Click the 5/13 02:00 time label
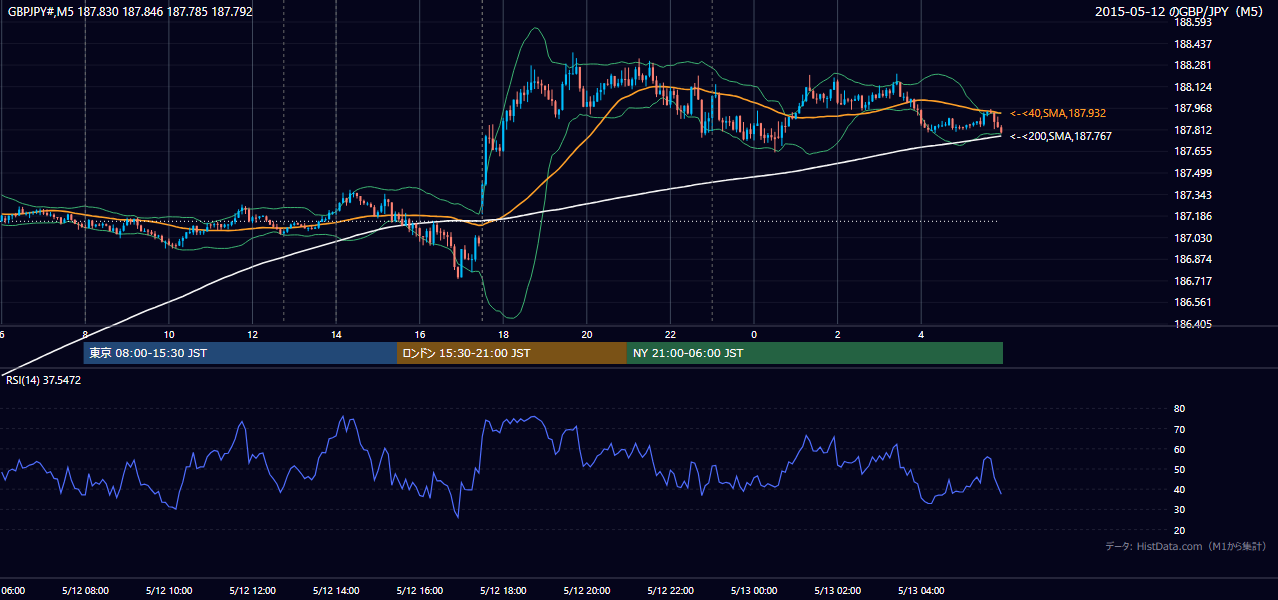This screenshot has width=1278, height=600. click(x=838, y=591)
